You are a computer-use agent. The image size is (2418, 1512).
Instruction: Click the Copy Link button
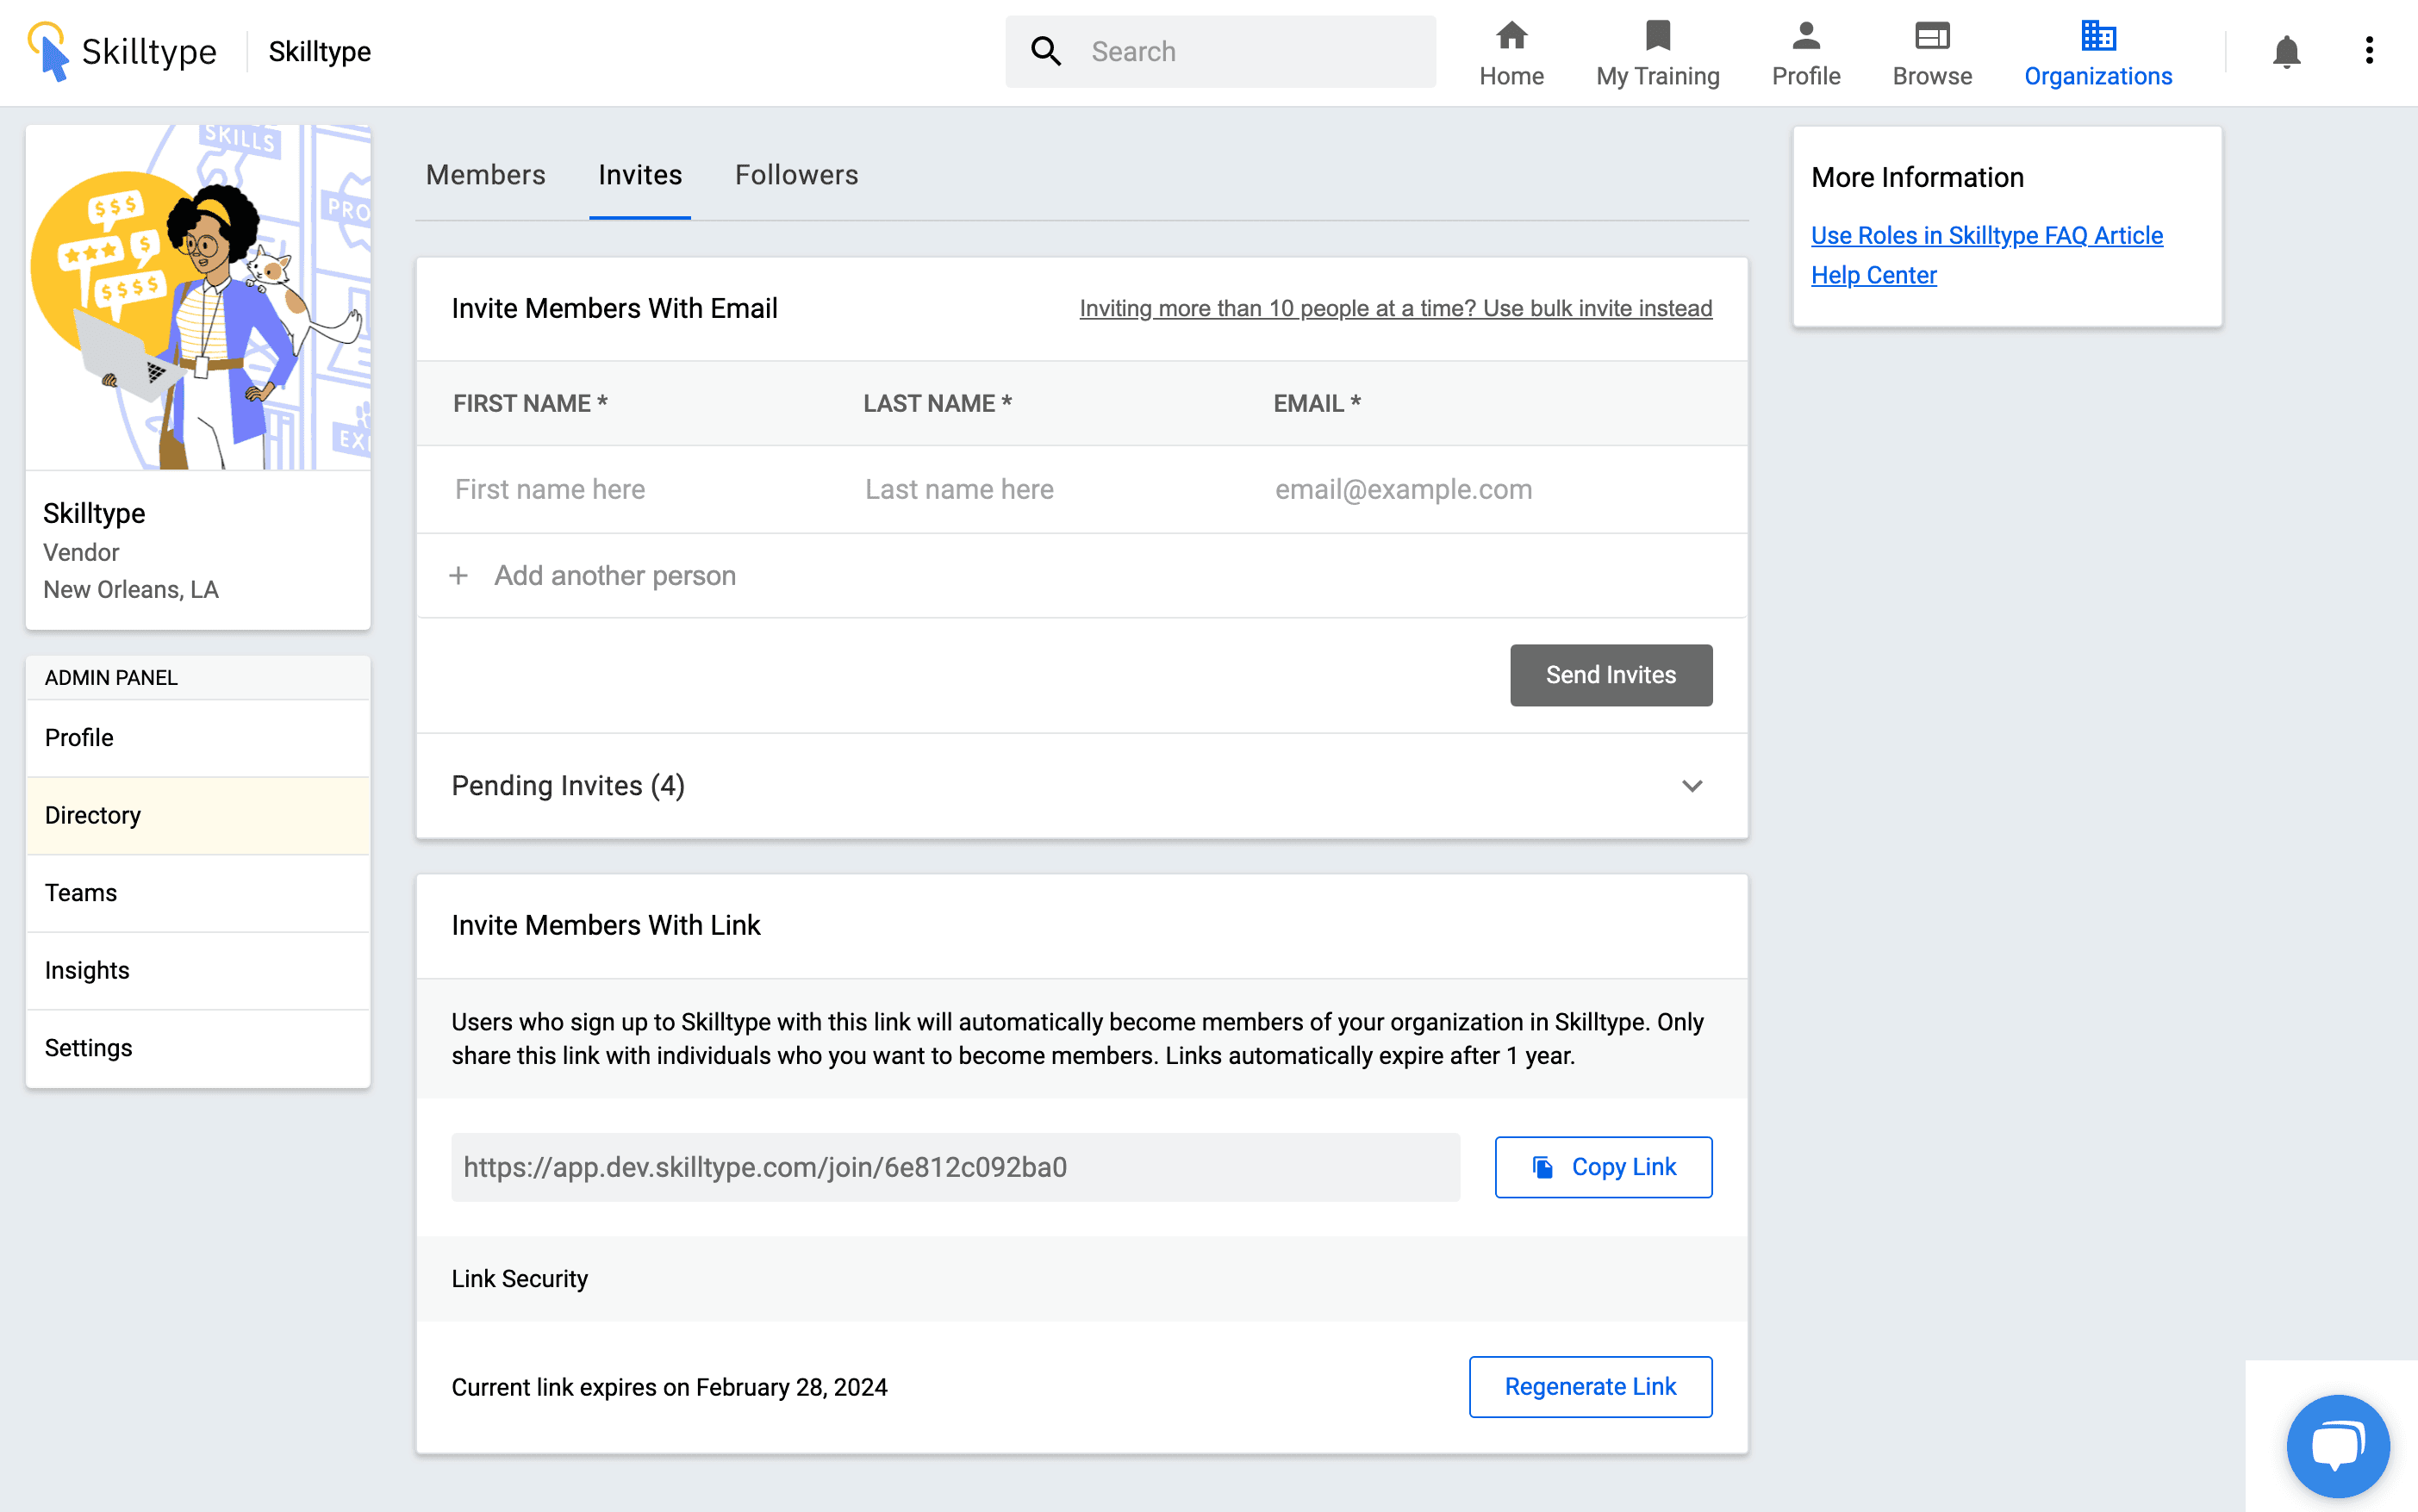1603,1167
